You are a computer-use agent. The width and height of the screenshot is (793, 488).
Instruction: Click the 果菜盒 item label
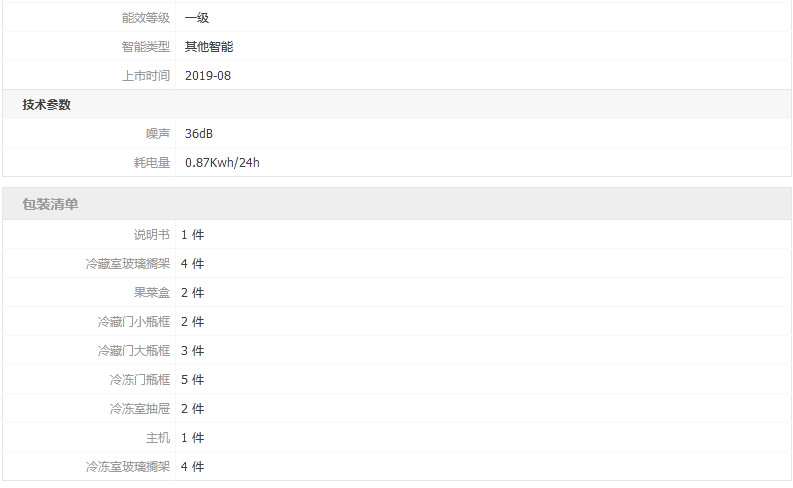pyautogui.click(x=152, y=293)
